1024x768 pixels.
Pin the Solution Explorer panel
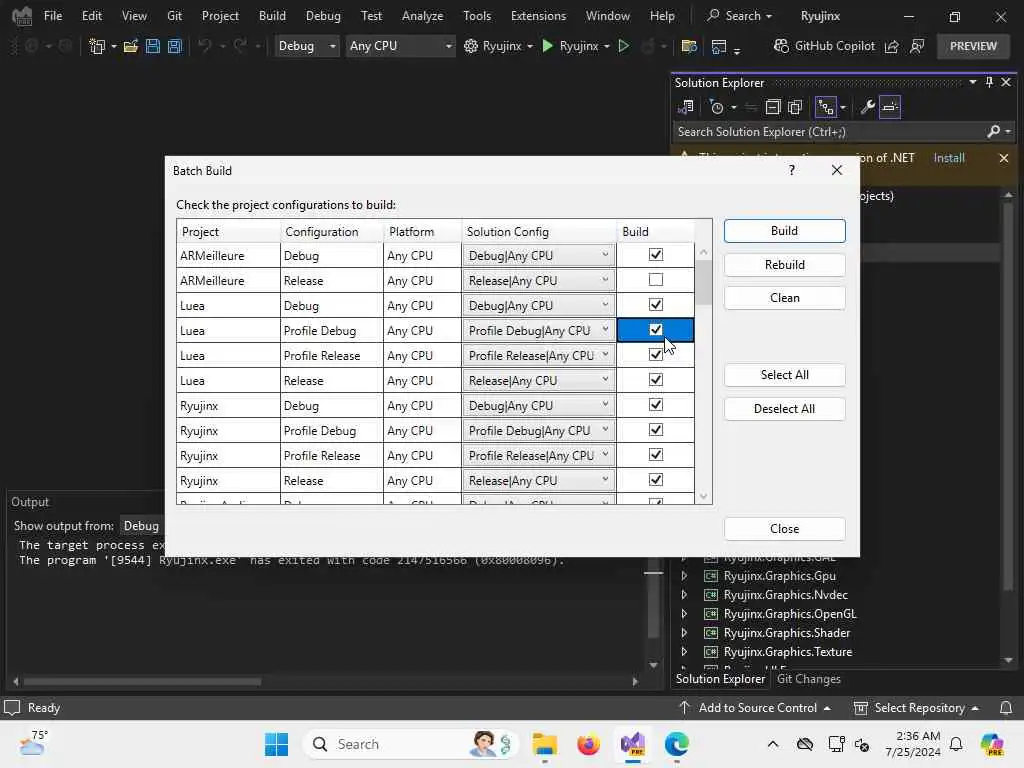tap(989, 82)
